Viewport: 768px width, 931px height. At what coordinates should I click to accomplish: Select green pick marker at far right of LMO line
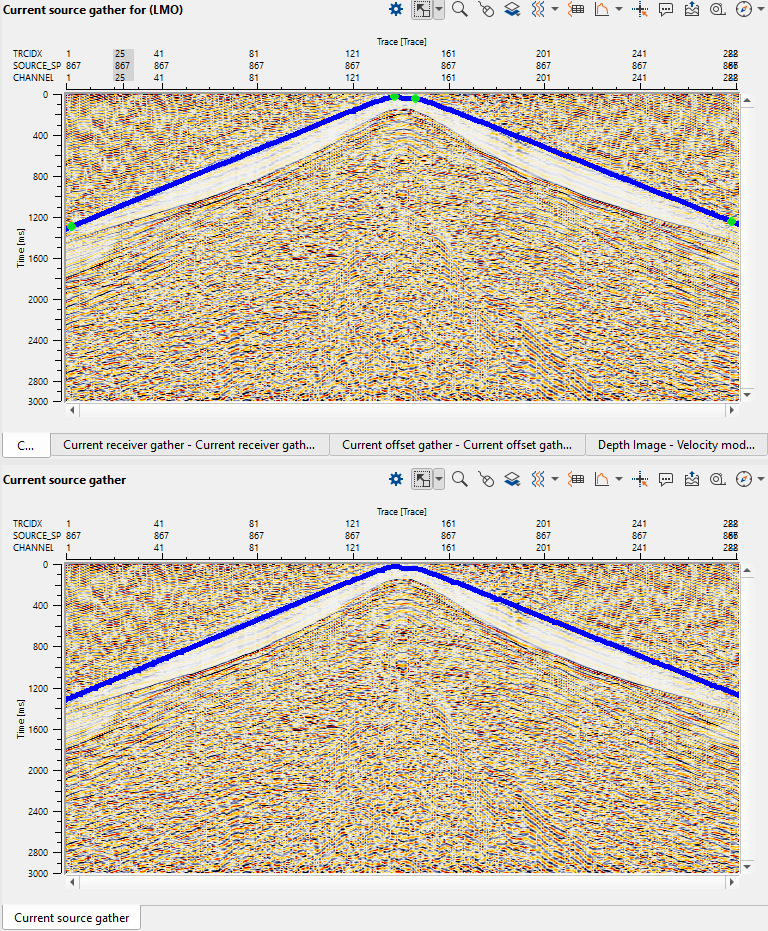pos(732,221)
